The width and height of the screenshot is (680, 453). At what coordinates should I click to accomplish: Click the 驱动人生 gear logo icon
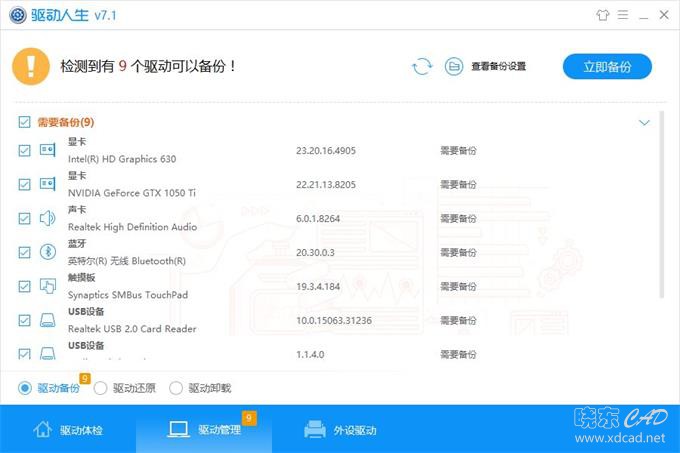pos(18,15)
